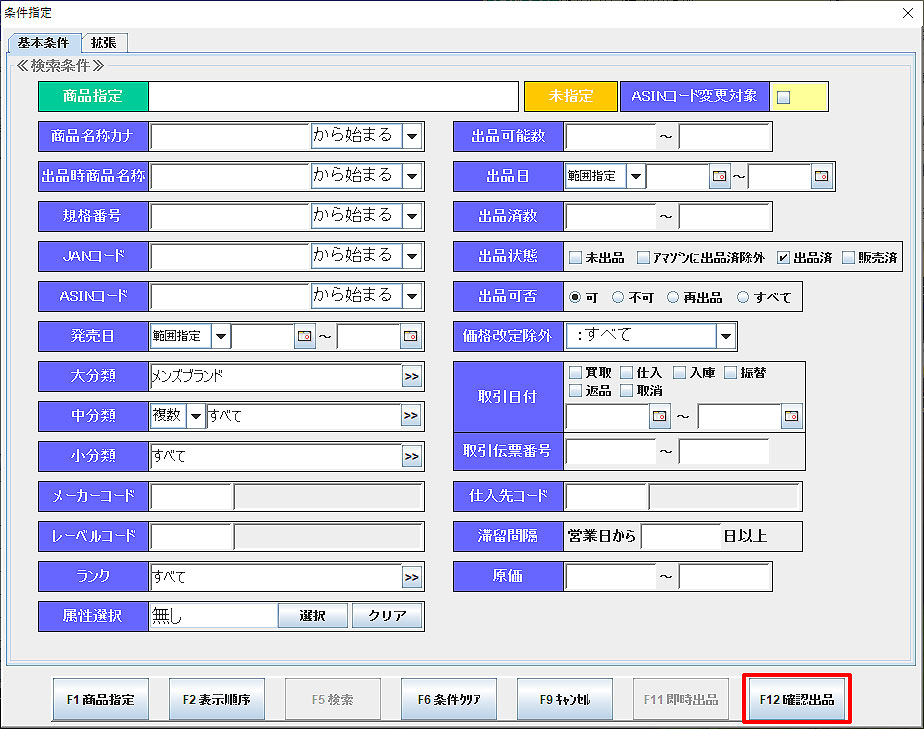
Task: Open 大分類 selection arrow button
Action: point(411,377)
